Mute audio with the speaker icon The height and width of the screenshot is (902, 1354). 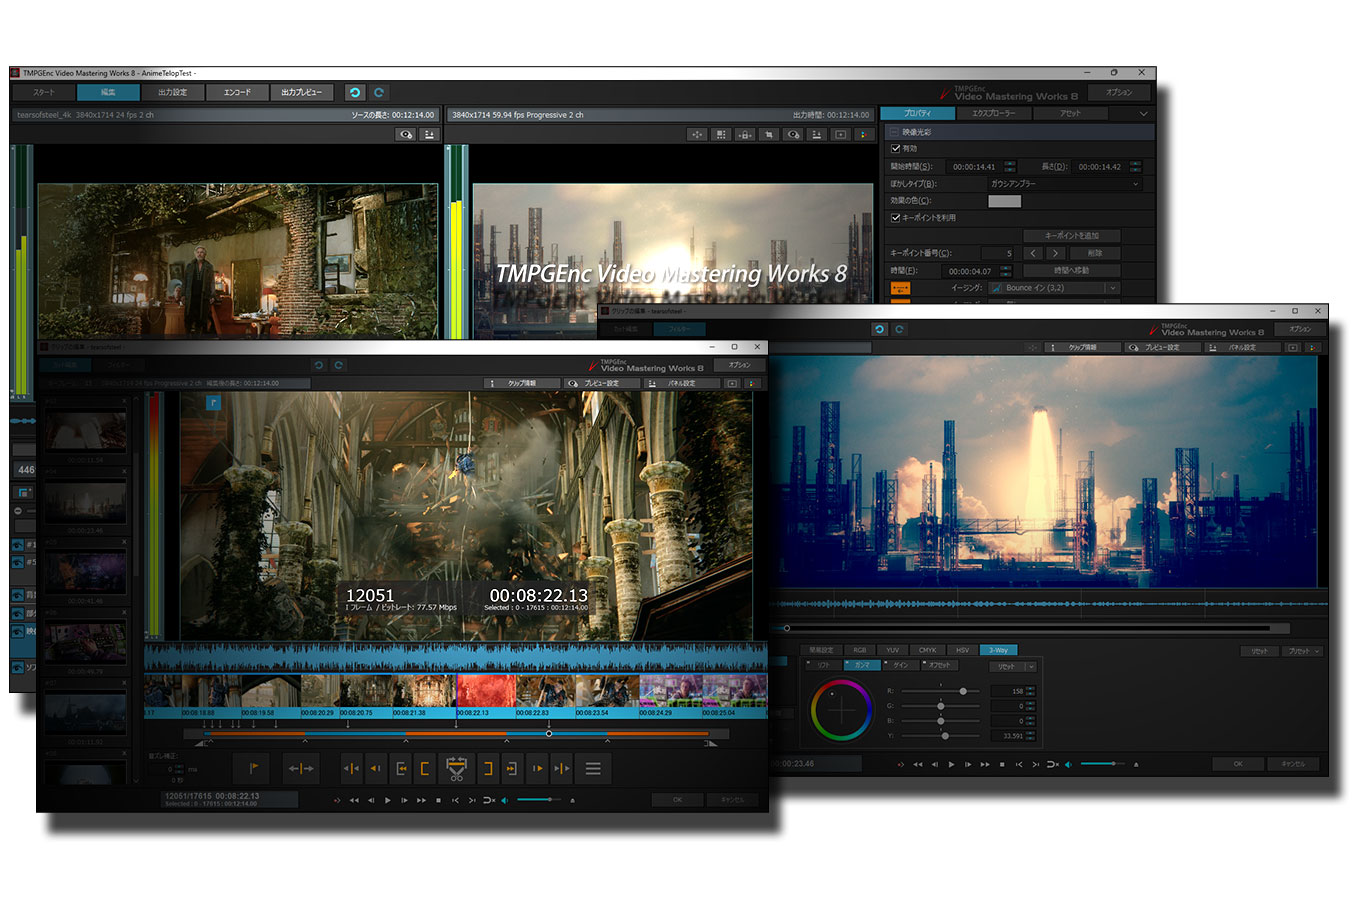tap(504, 800)
